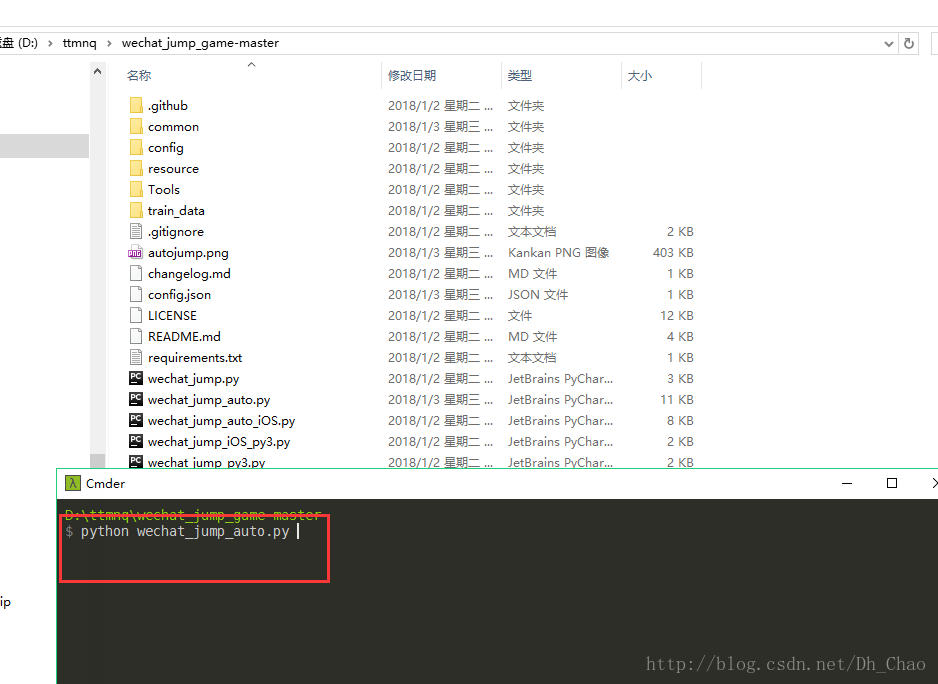This screenshot has width=938, height=684.
Task: Open the address bar history dropdown
Action: click(x=889, y=44)
